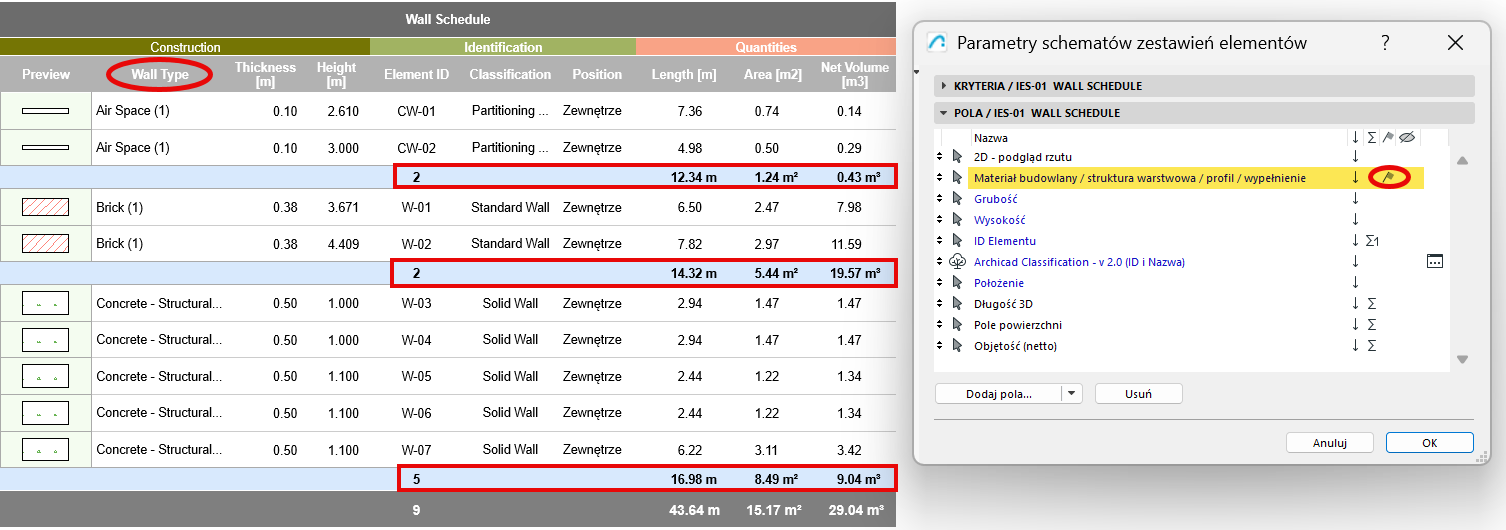The width and height of the screenshot is (1506, 530).
Task: Click the arrow cursor icon beside Położenie
Action: pos(957,282)
